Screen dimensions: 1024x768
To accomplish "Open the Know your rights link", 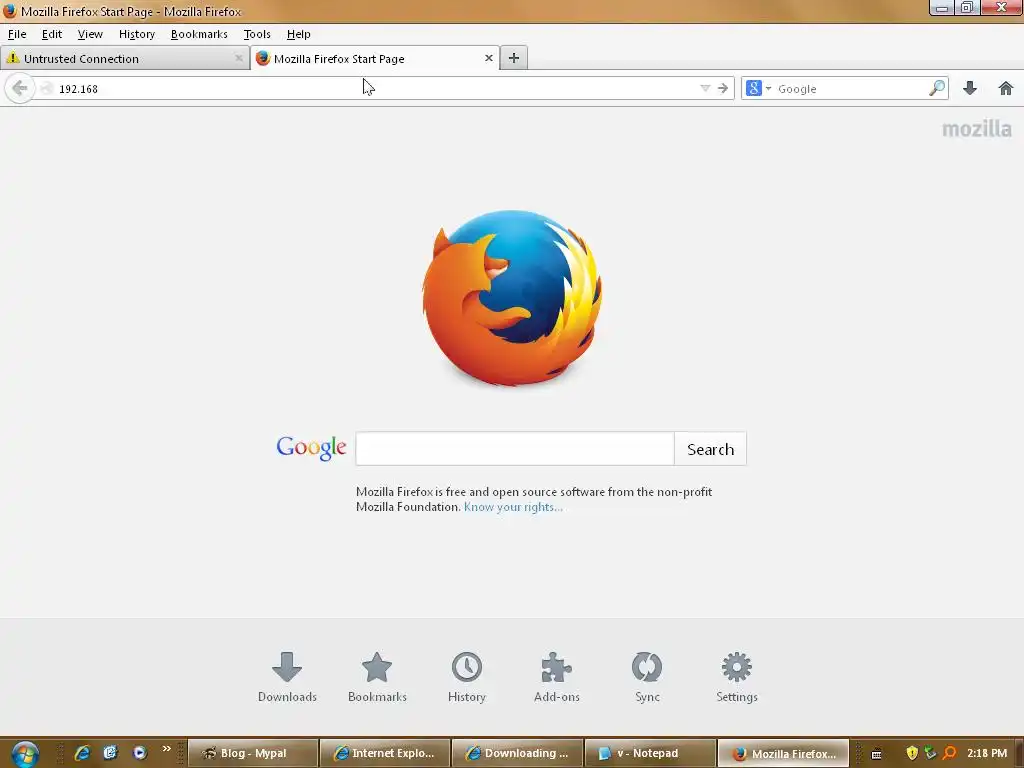I will (513, 507).
